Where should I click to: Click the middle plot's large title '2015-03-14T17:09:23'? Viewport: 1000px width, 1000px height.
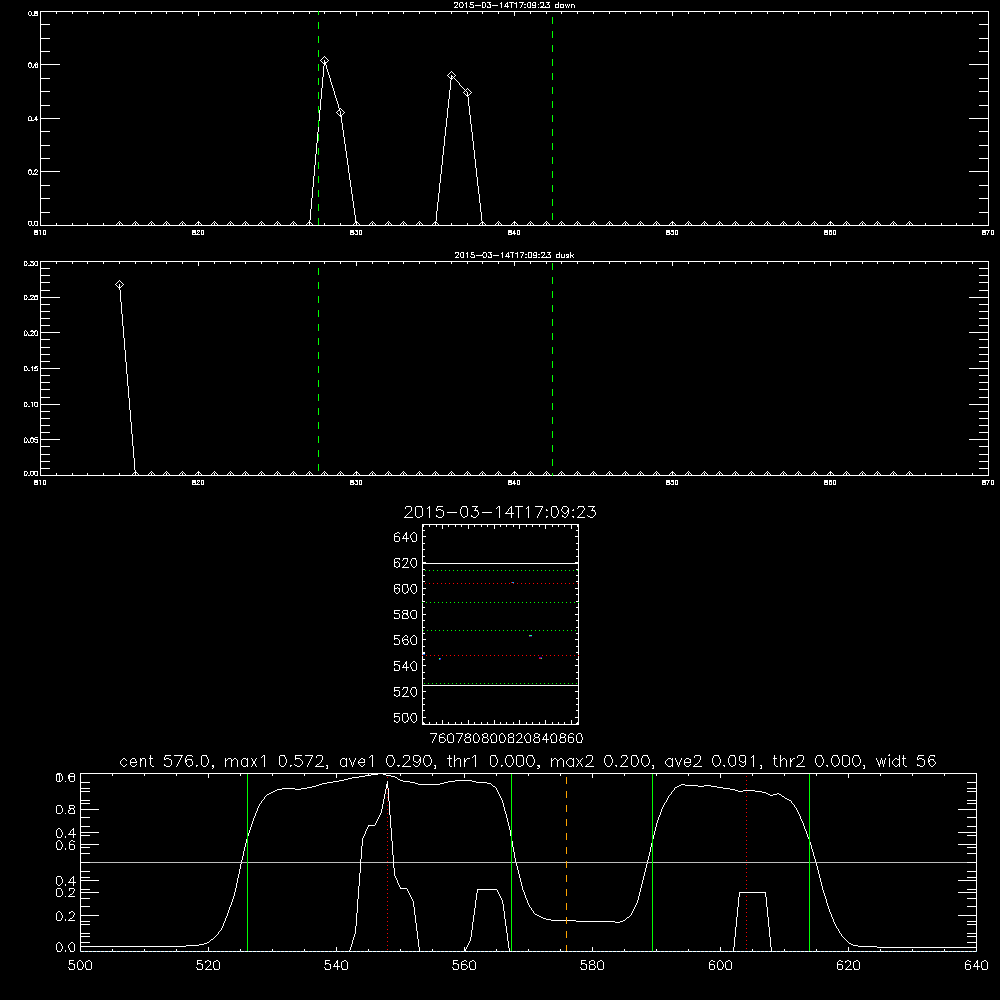500,513
